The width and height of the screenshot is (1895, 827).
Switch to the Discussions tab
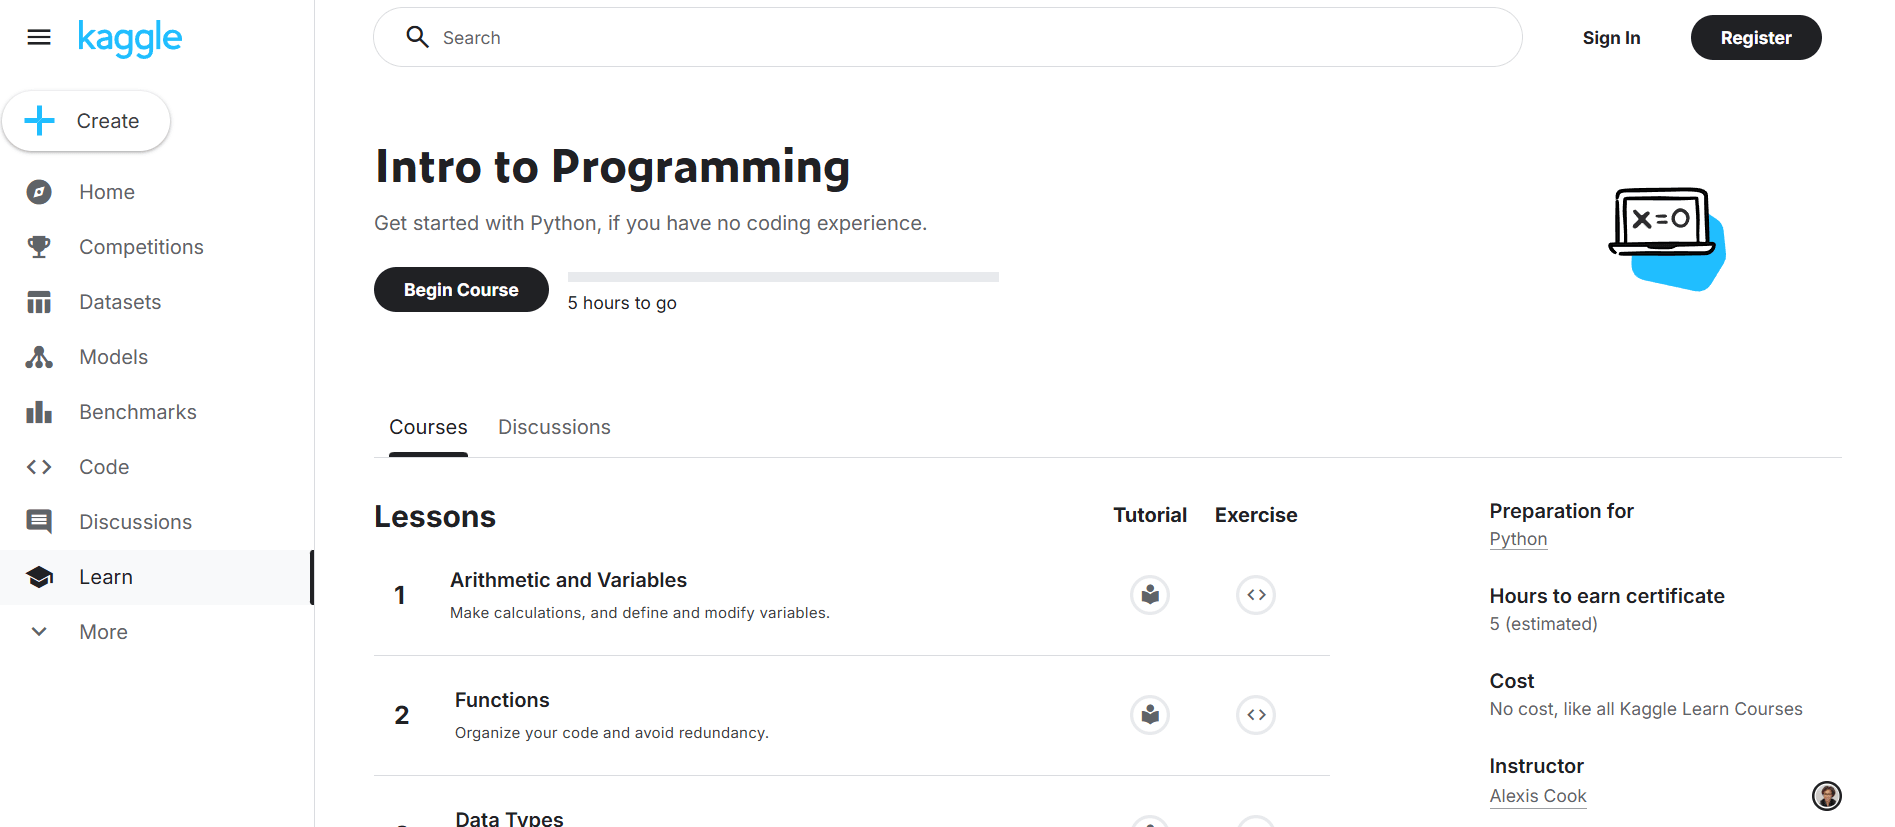click(x=554, y=427)
